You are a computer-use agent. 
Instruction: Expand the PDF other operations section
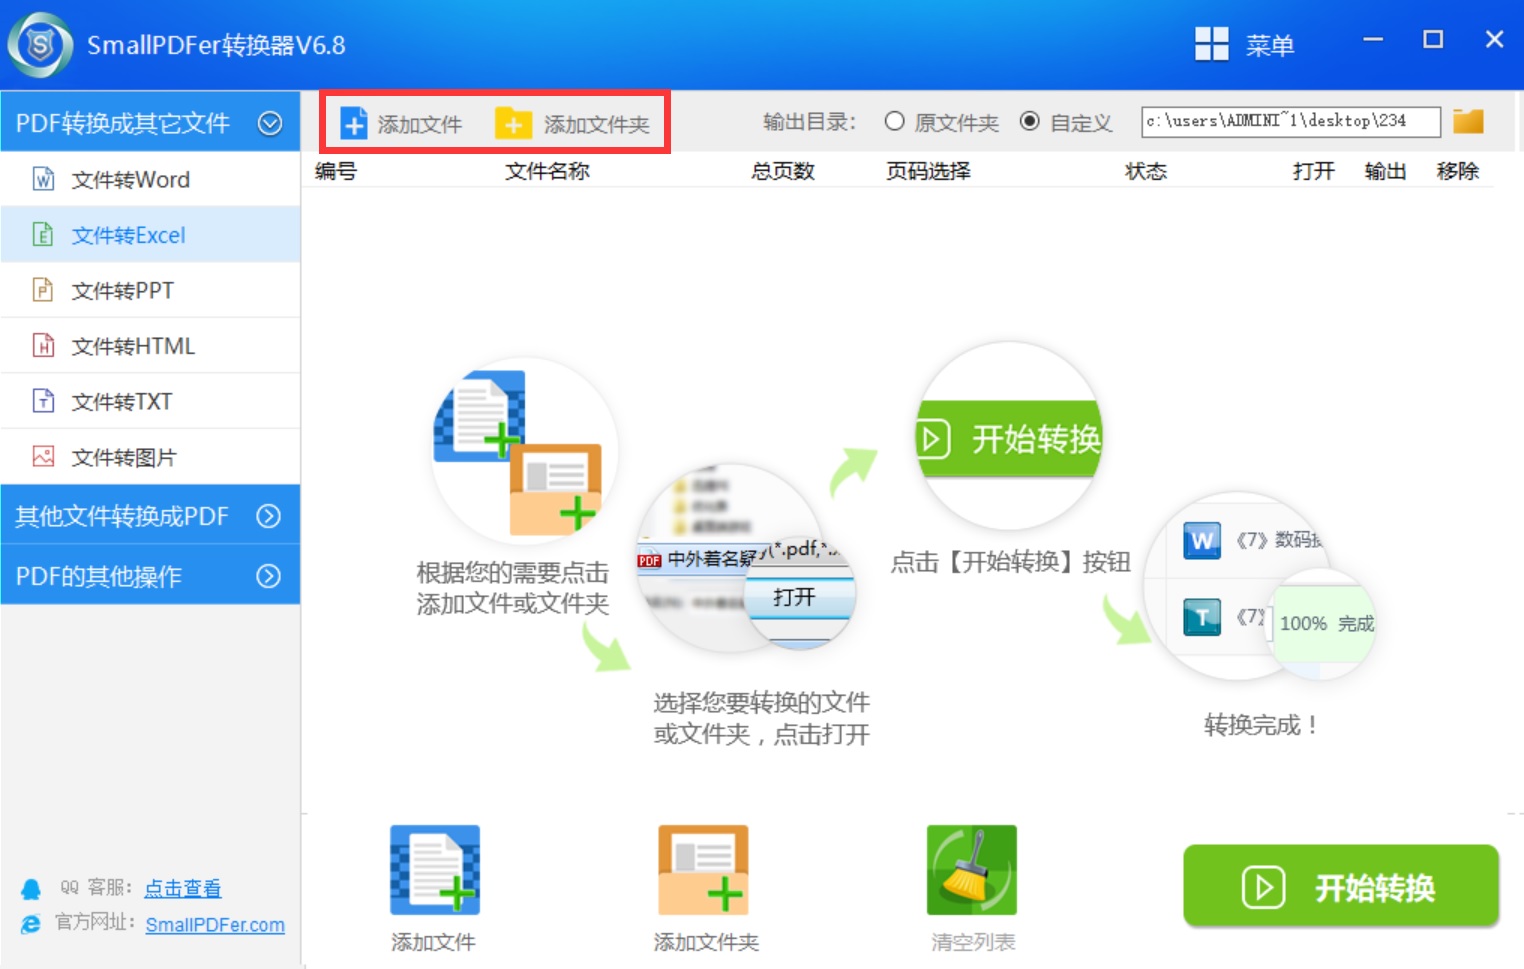(268, 576)
